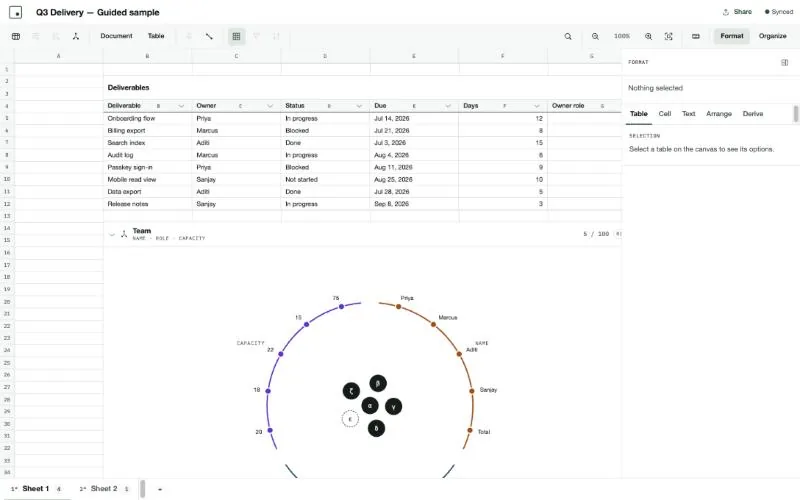Click the Owner role column header

[585, 106]
